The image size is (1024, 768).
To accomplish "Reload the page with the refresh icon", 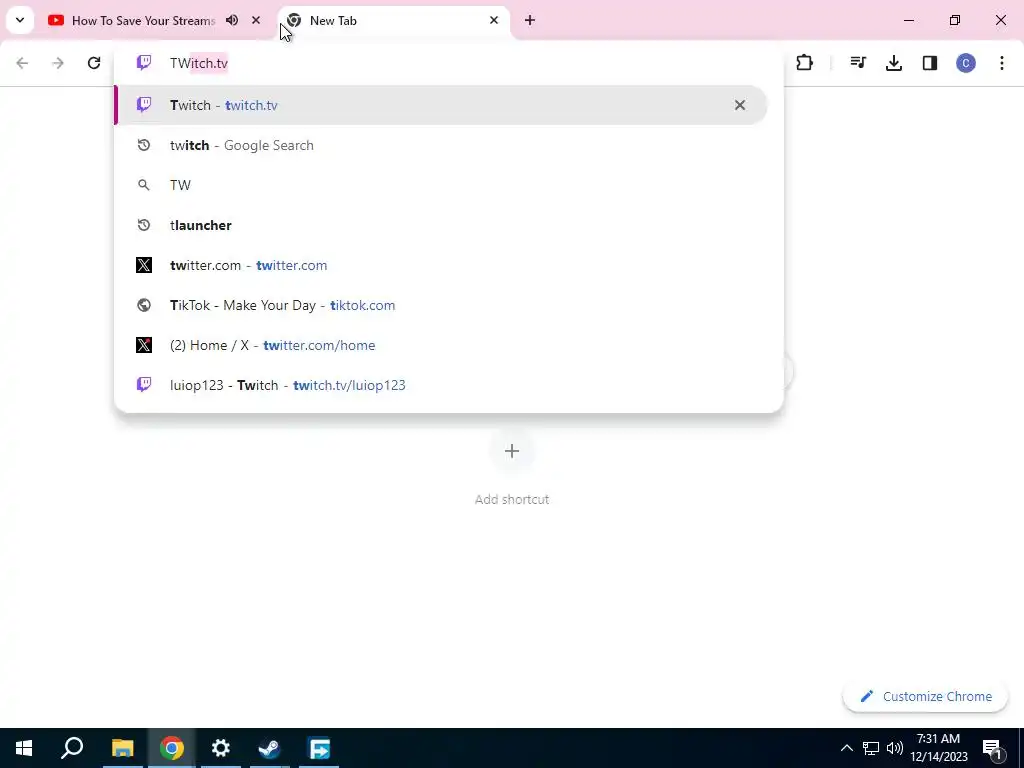I will click(94, 63).
